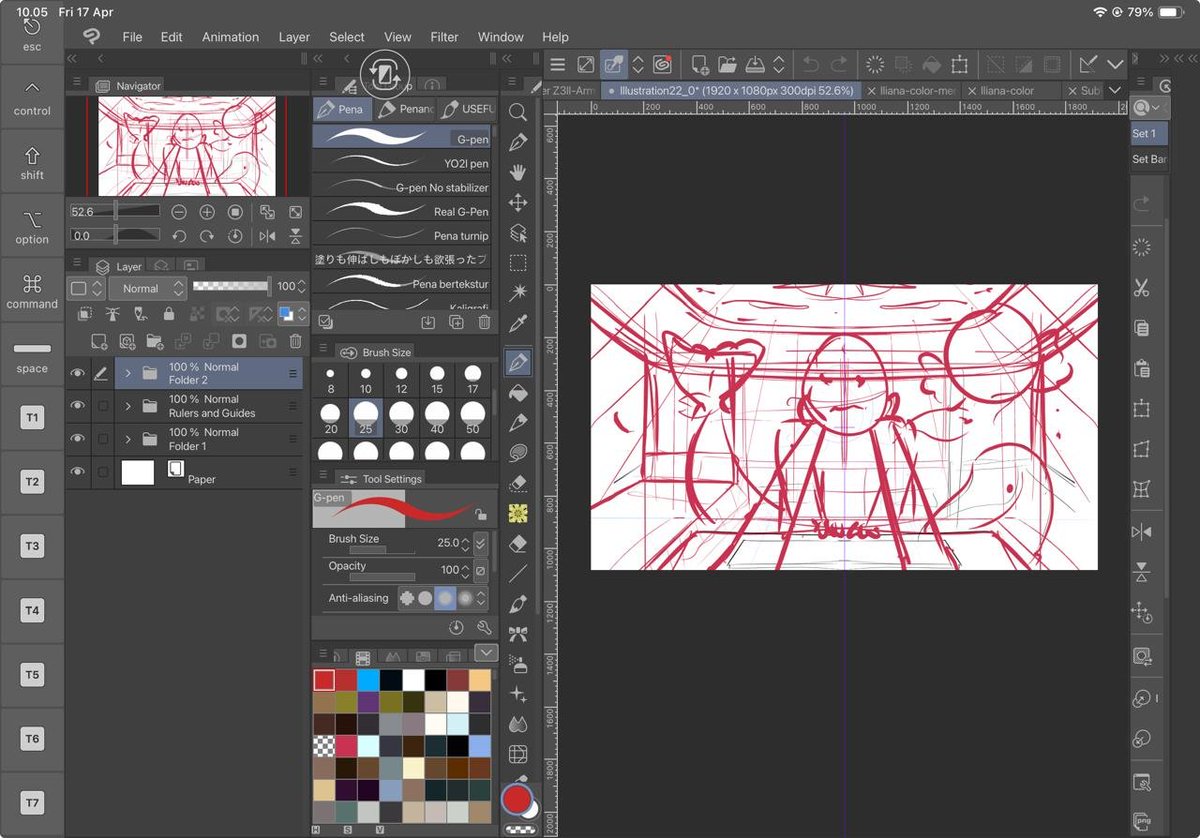This screenshot has width=1200, height=838.
Task: Select the Eyedropper tool
Action: (518, 323)
